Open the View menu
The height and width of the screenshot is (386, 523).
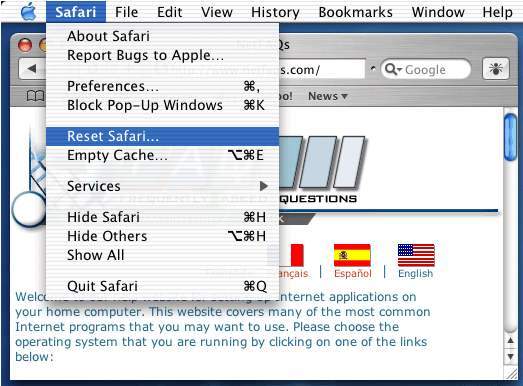[216, 12]
